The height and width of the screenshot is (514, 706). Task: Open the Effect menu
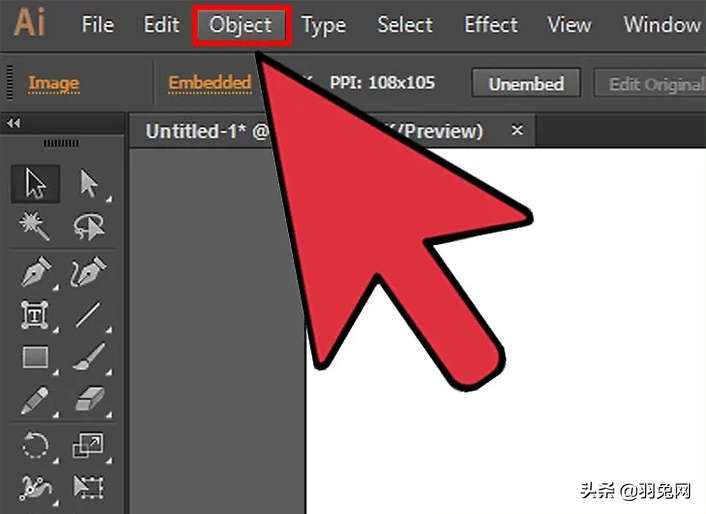(491, 25)
